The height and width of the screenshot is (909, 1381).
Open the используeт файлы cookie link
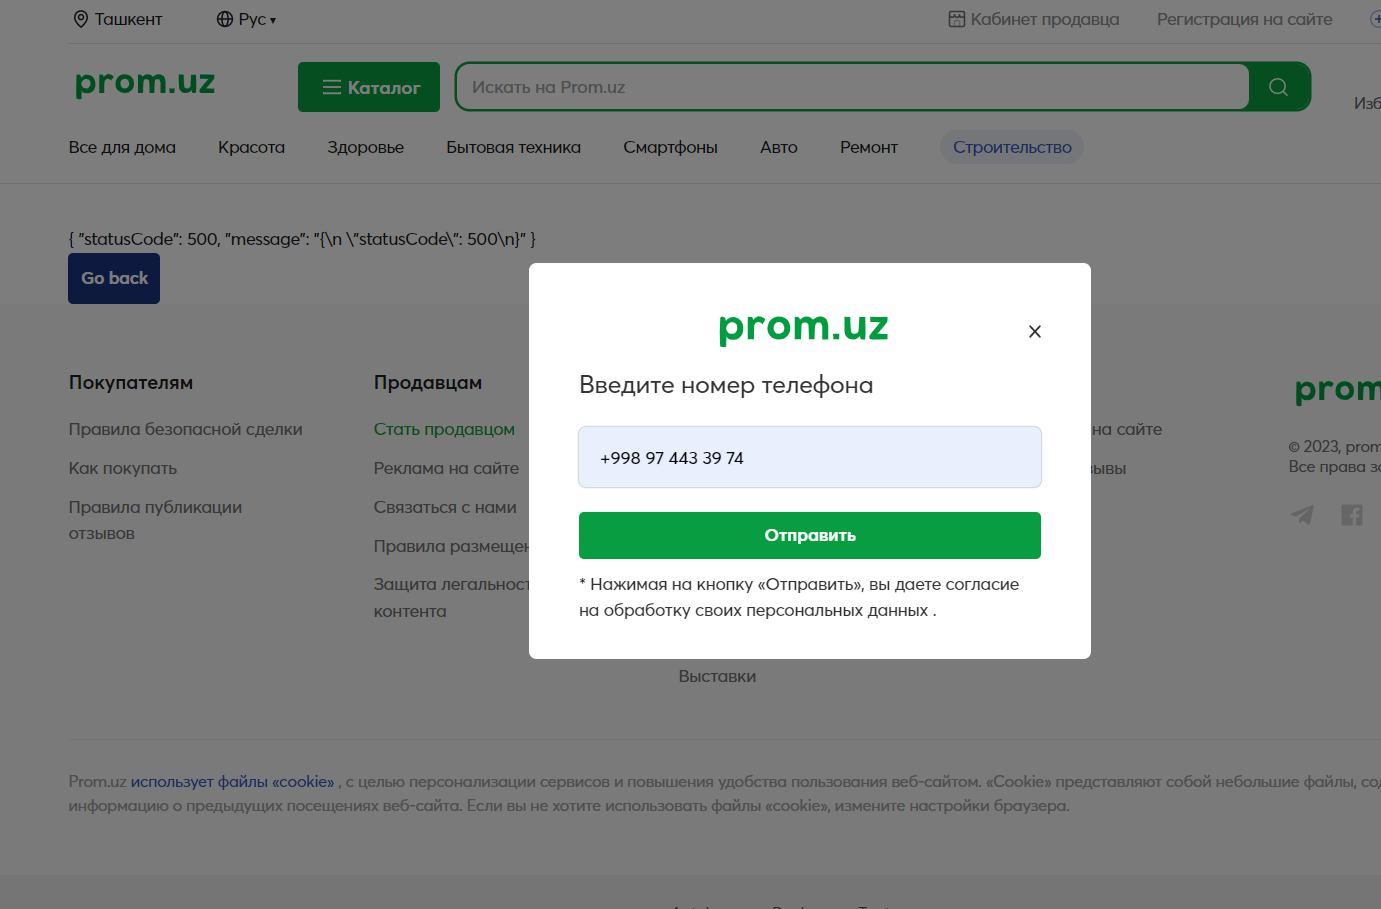point(232,781)
